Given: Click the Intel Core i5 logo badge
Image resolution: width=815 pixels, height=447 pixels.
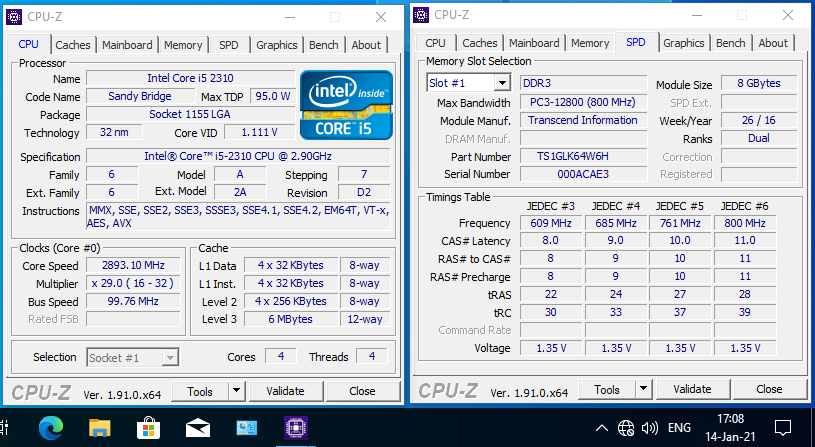Looking at the screenshot, I should pos(346,106).
